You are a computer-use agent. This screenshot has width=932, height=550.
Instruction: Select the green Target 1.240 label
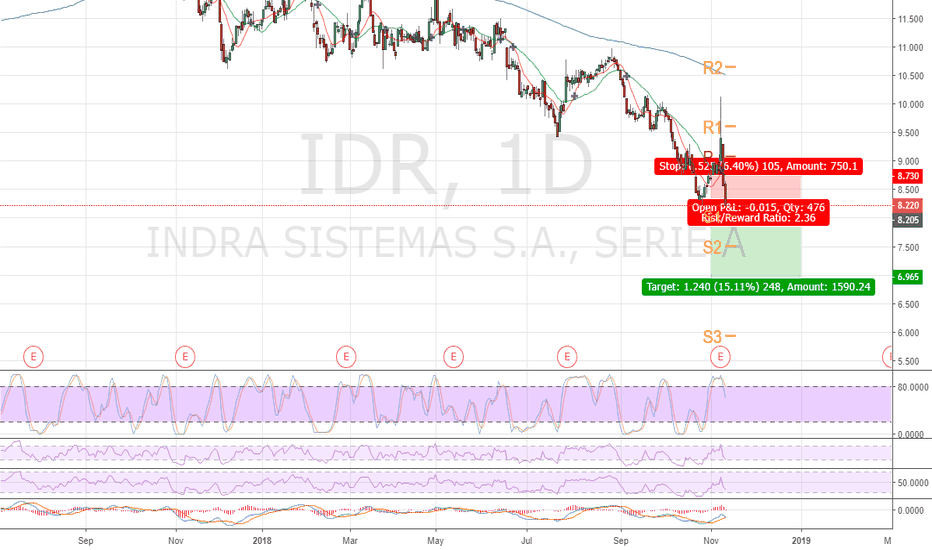tap(758, 287)
